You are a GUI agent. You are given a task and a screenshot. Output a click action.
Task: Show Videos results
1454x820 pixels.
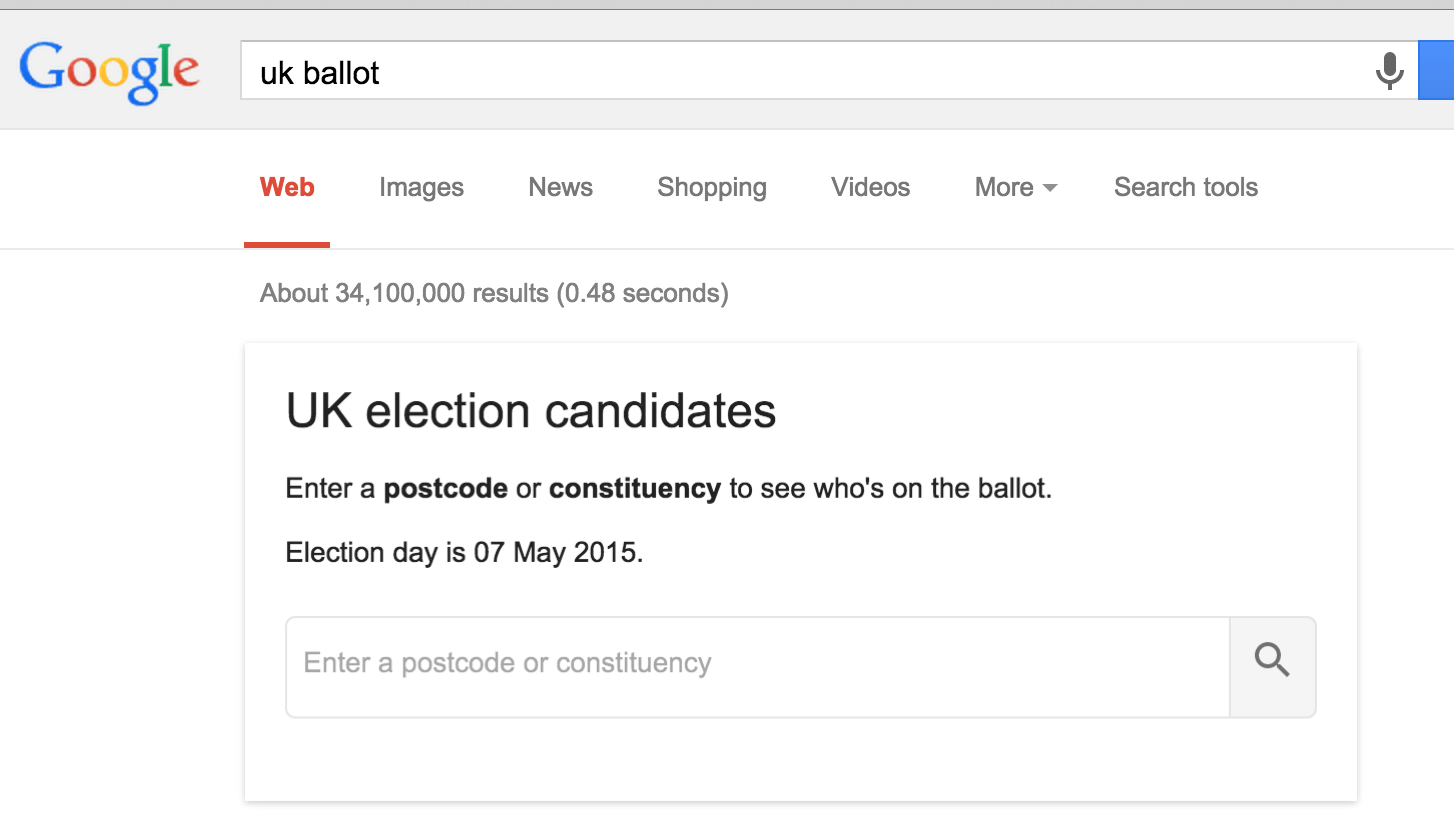click(x=870, y=188)
